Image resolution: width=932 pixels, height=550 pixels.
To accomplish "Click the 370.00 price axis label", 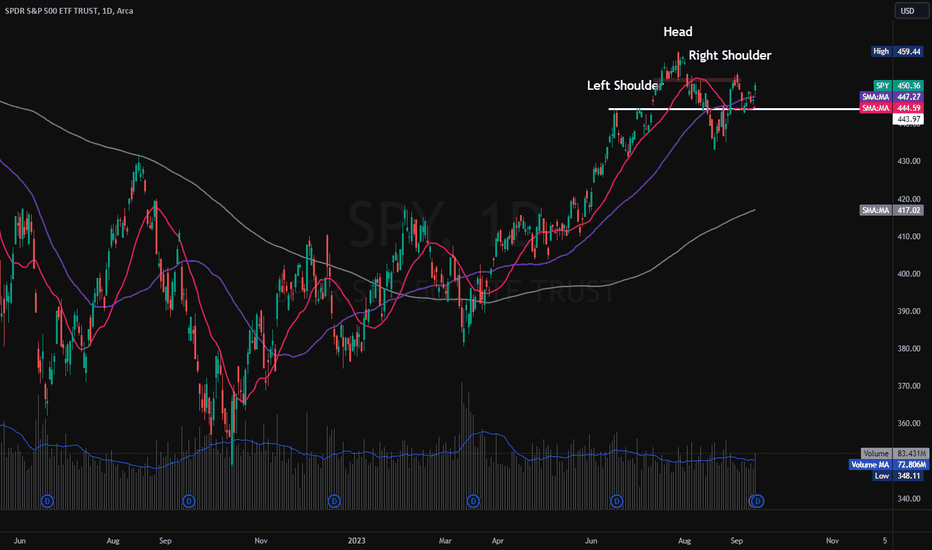I will 909,386.
